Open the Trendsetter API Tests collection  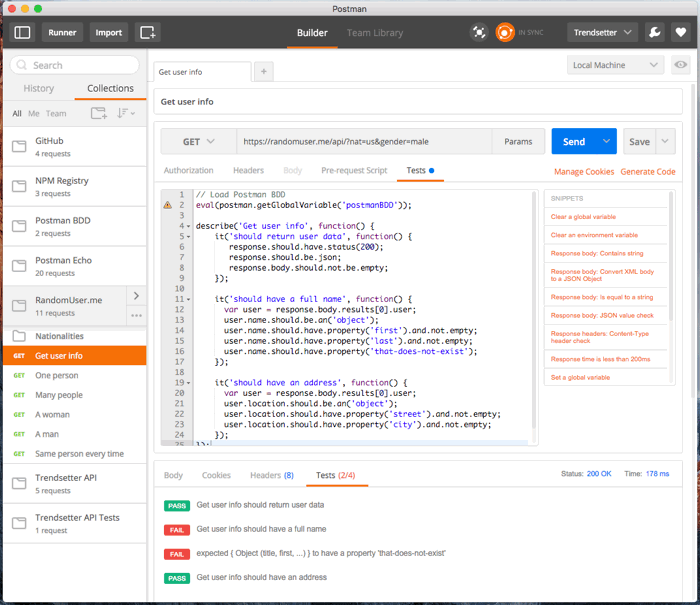coord(75,523)
